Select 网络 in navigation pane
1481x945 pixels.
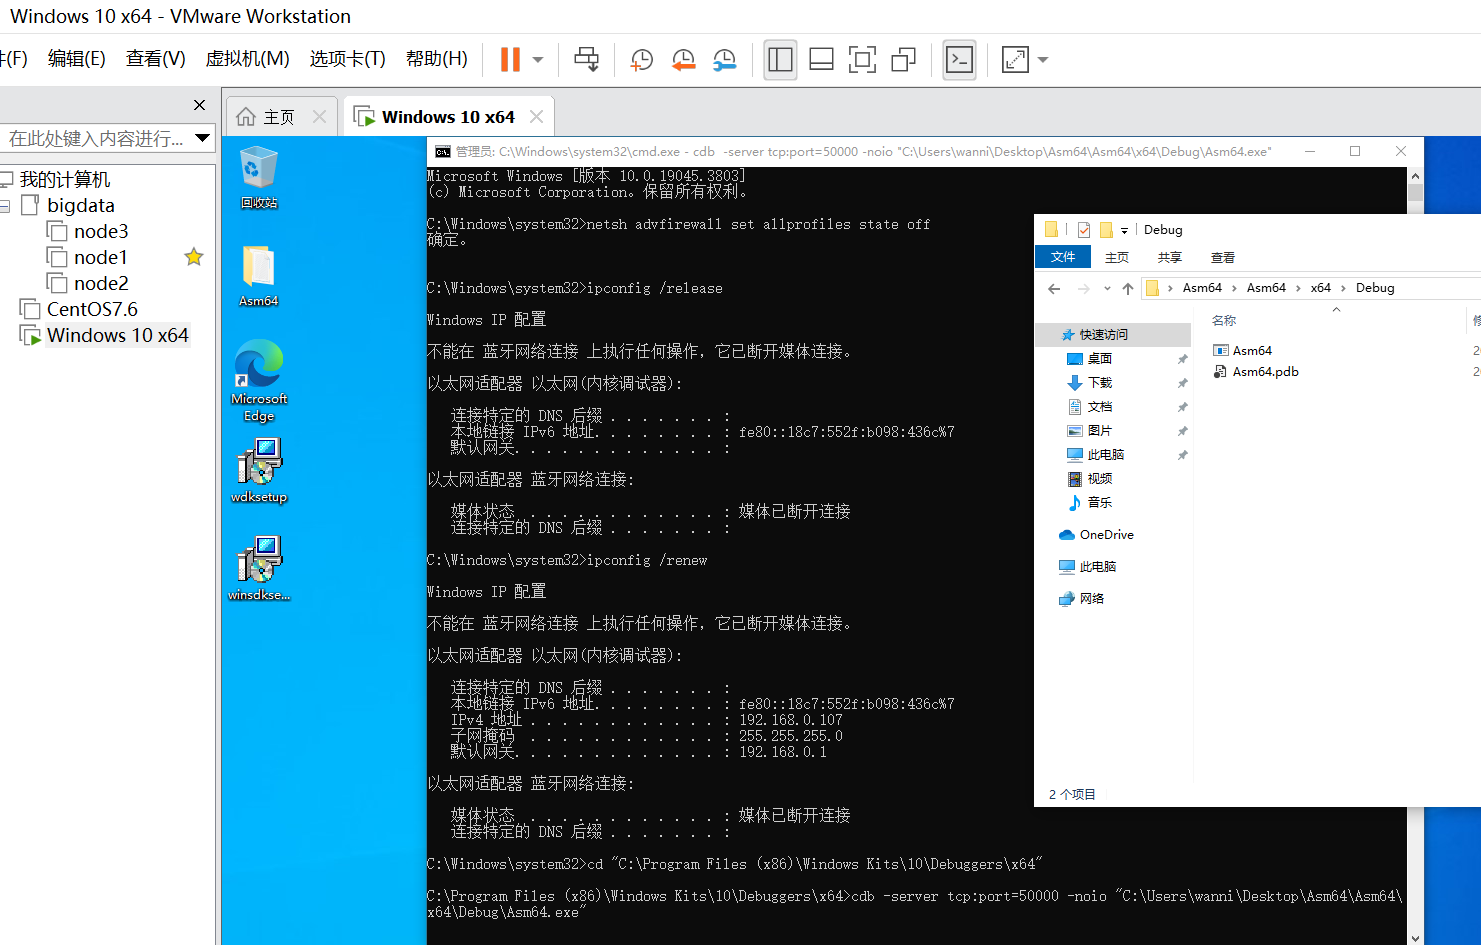1081,599
